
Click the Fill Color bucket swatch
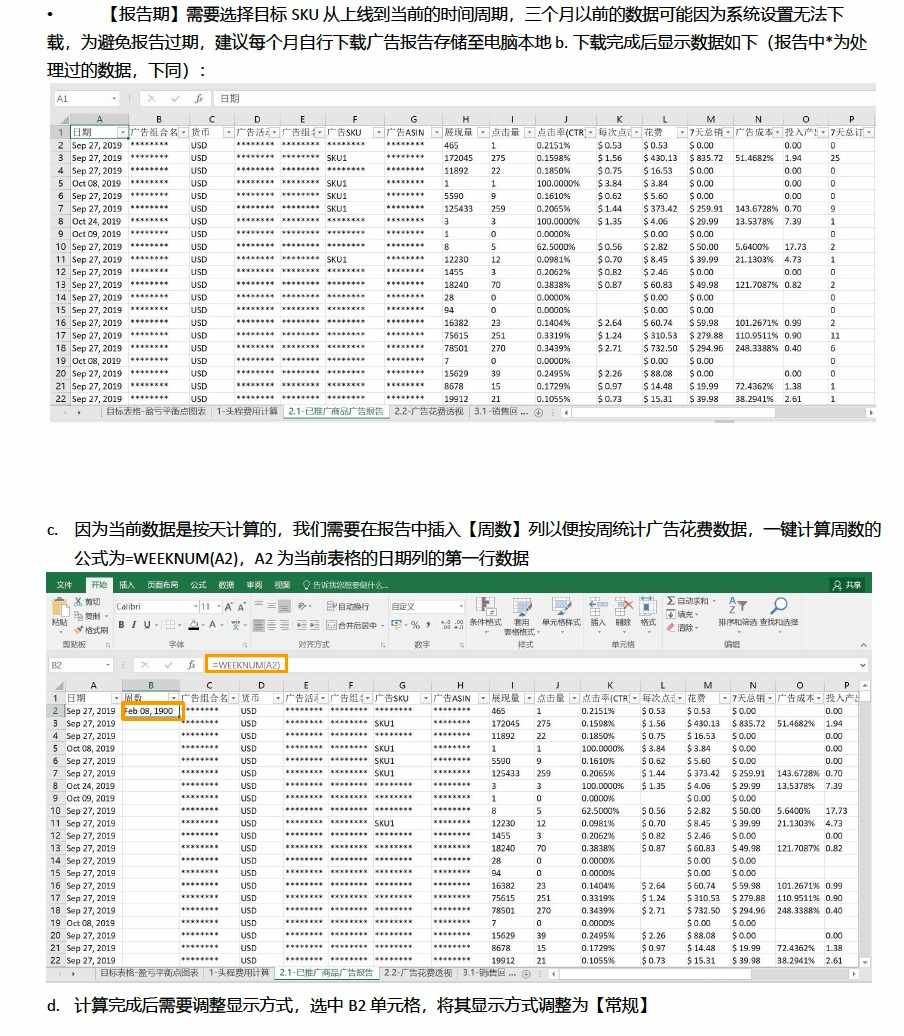[194, 624]
